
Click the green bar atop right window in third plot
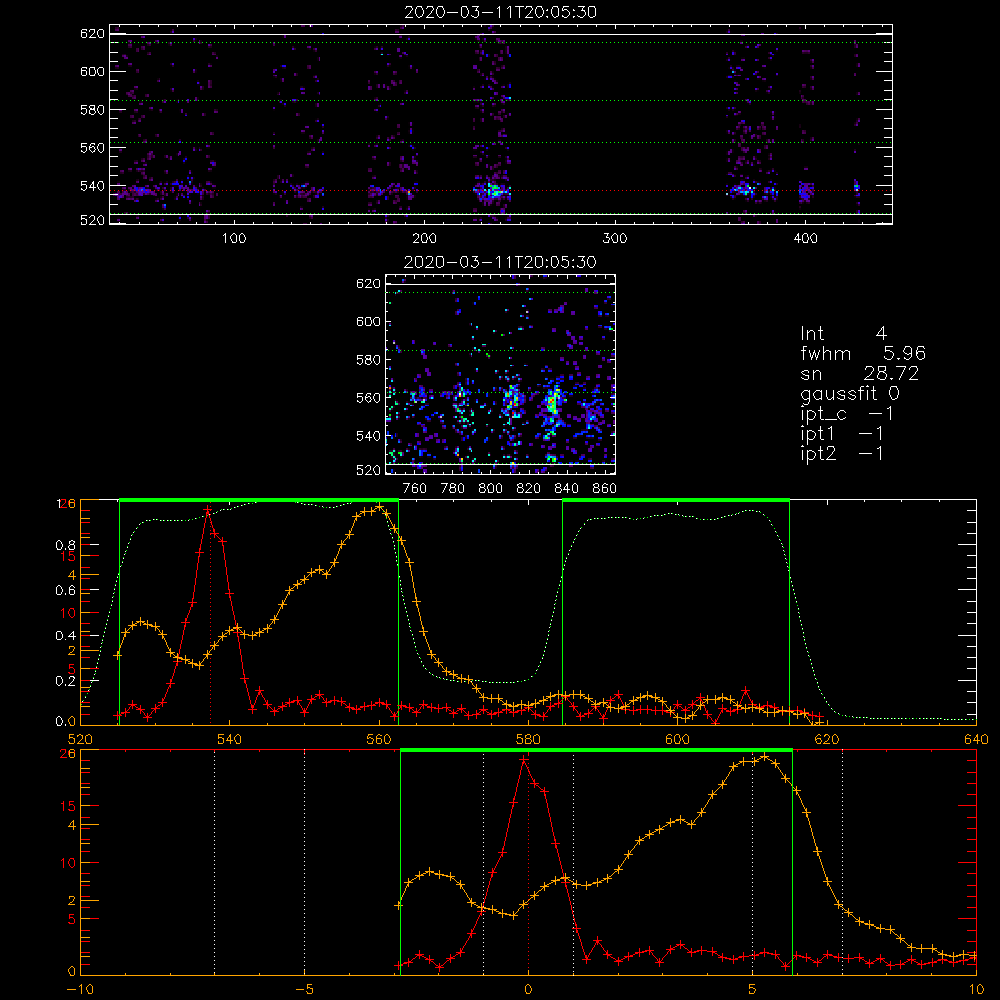coord(676,500)
